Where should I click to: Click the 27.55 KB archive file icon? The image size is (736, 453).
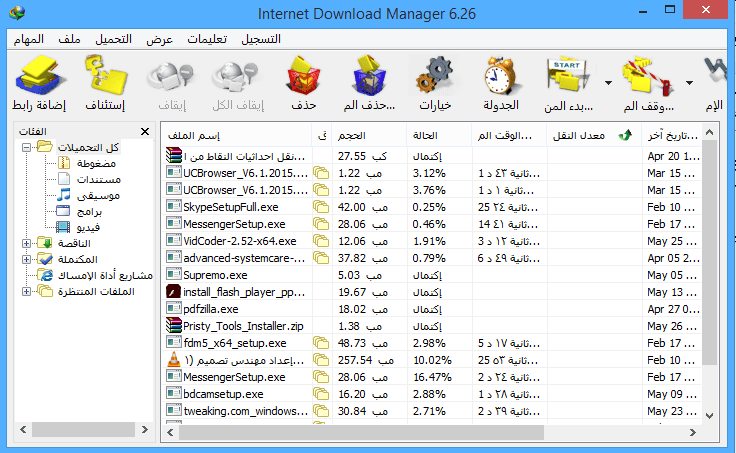[174, 155]
